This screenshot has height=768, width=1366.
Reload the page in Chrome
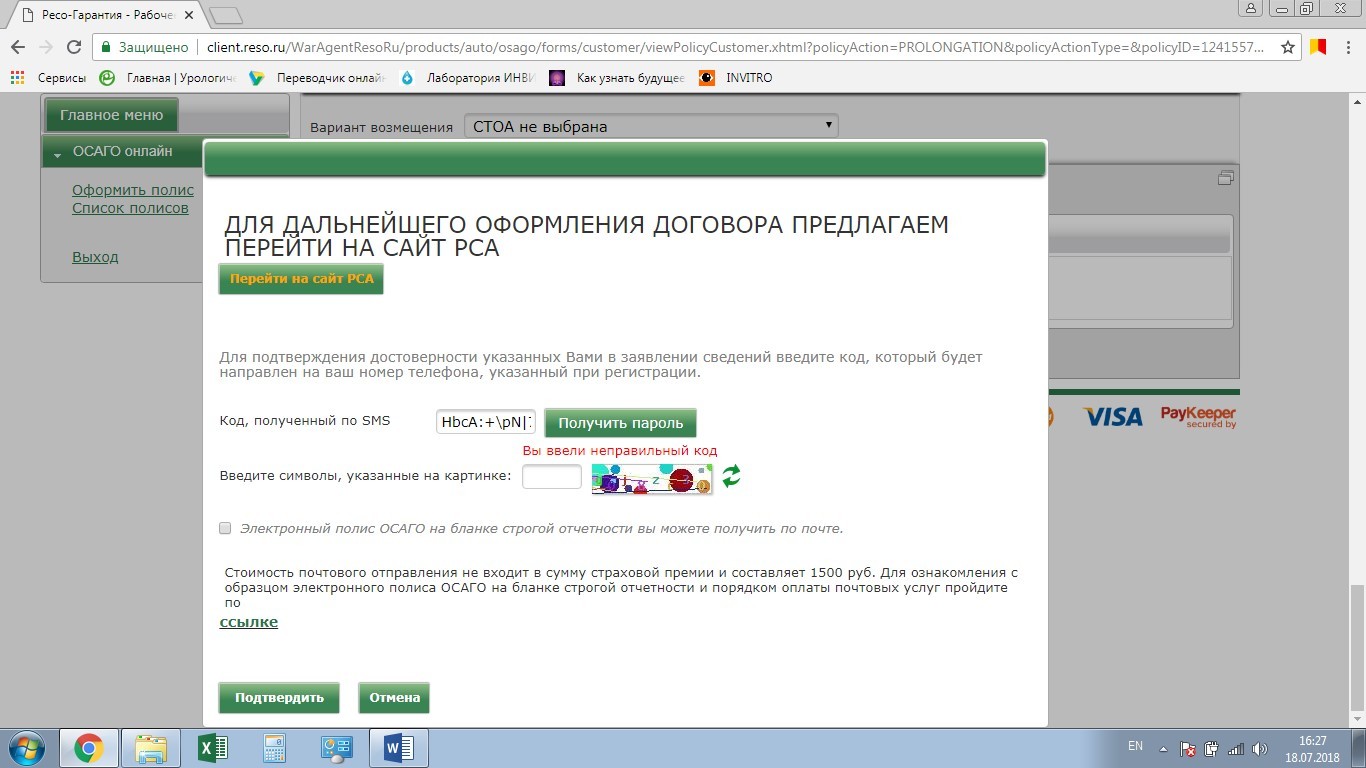pyautogui.click(x=73, y=47)
